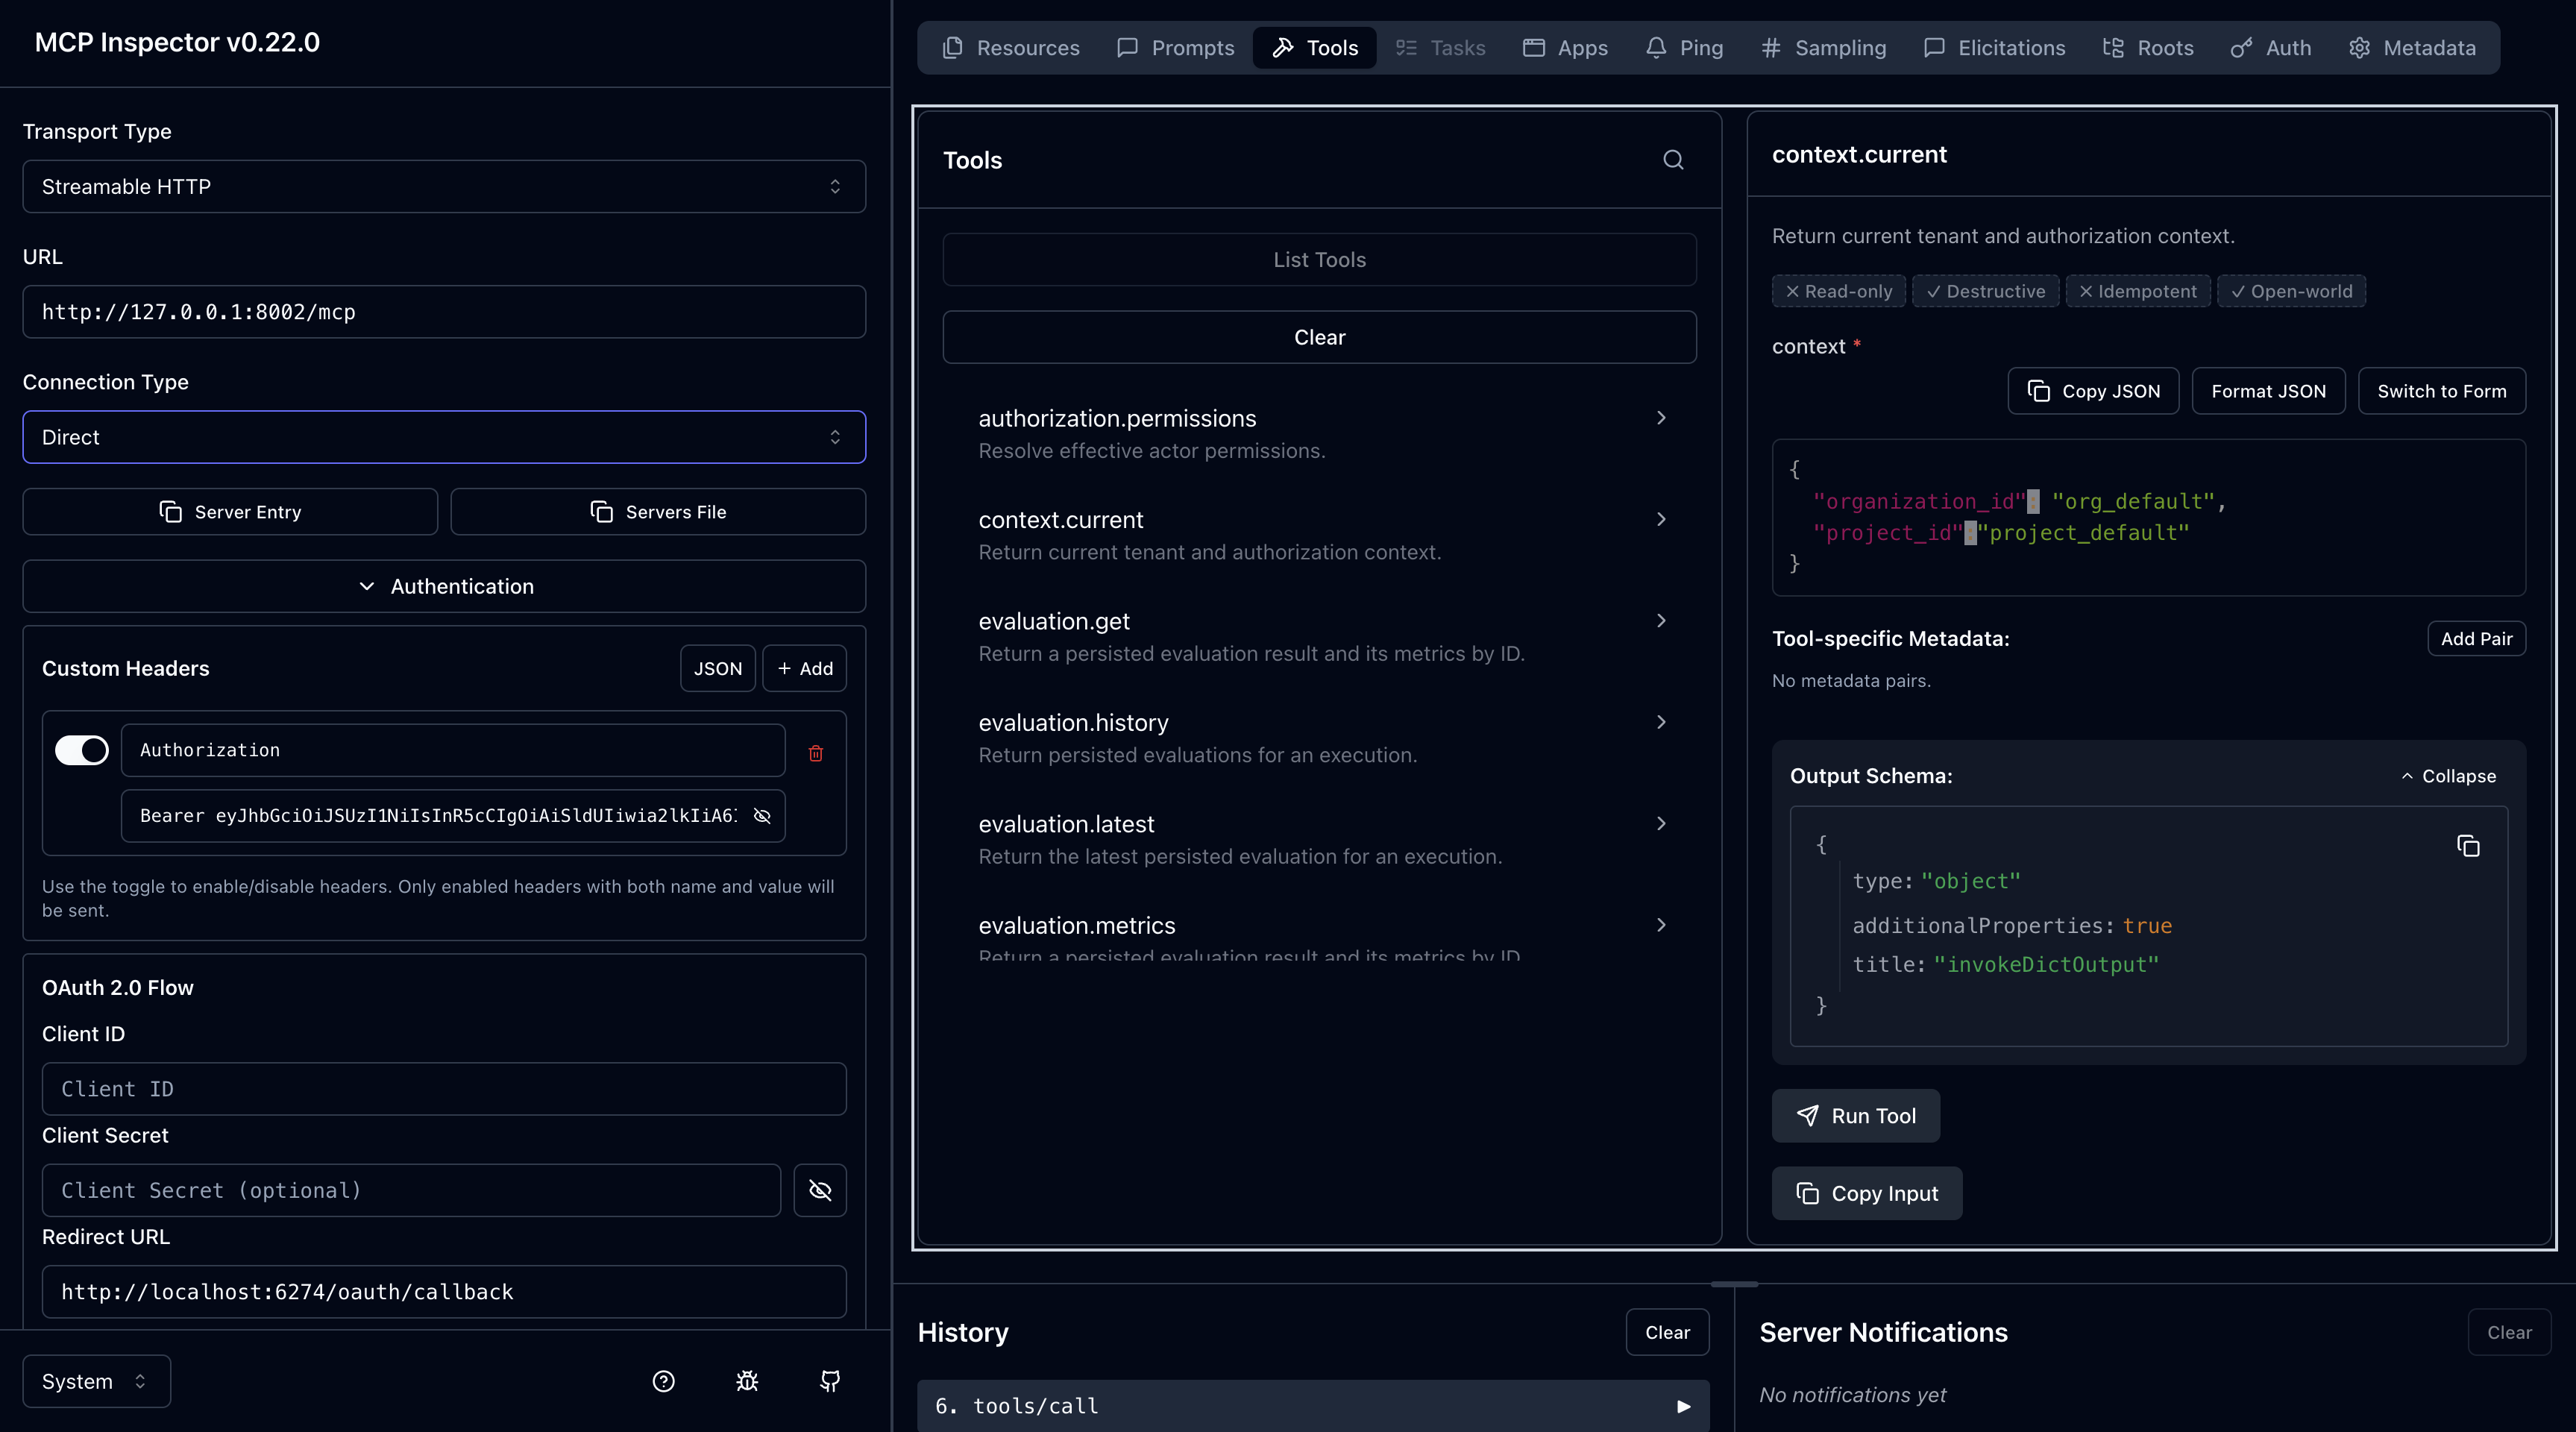Click the Copy JSON button
This screenshot has height=1432, width=2576.
point(2094,391)
